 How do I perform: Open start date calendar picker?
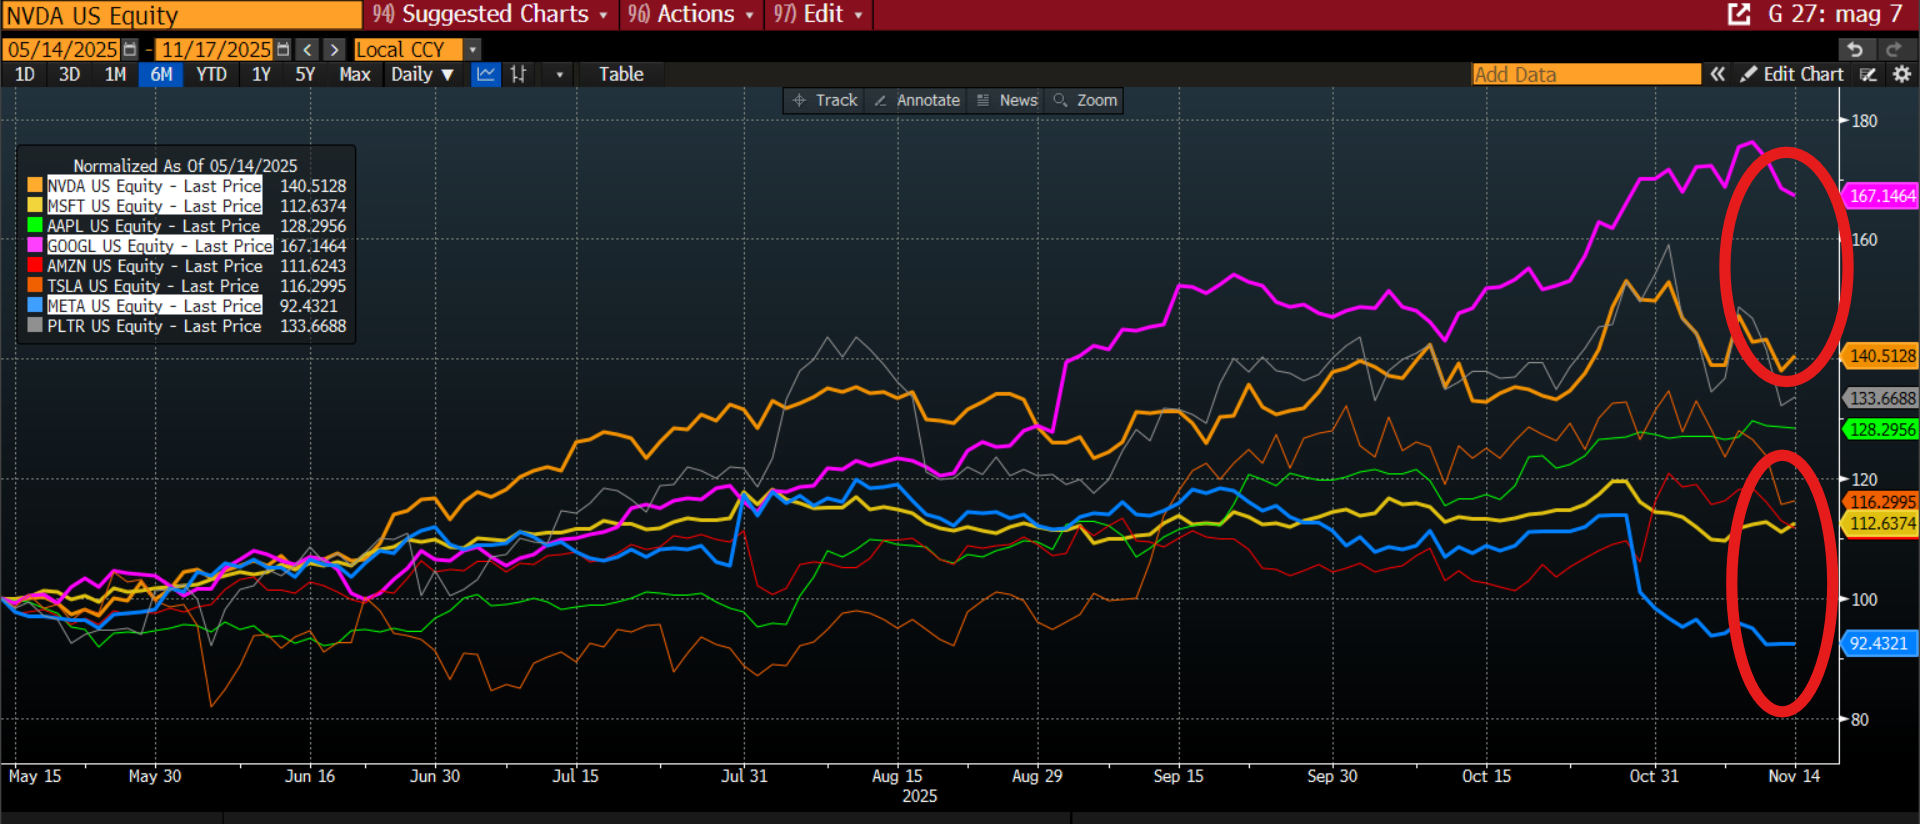coord(130,50)
